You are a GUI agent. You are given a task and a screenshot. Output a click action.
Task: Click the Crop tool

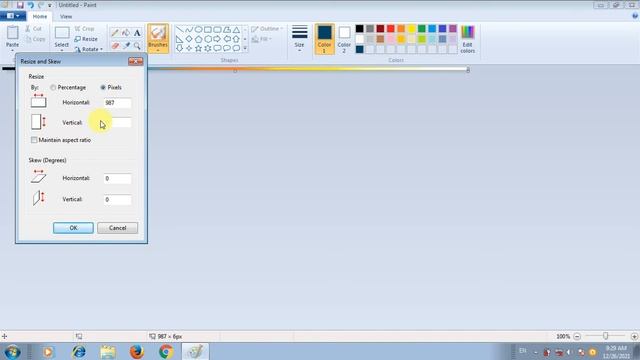tap(84, 29)
